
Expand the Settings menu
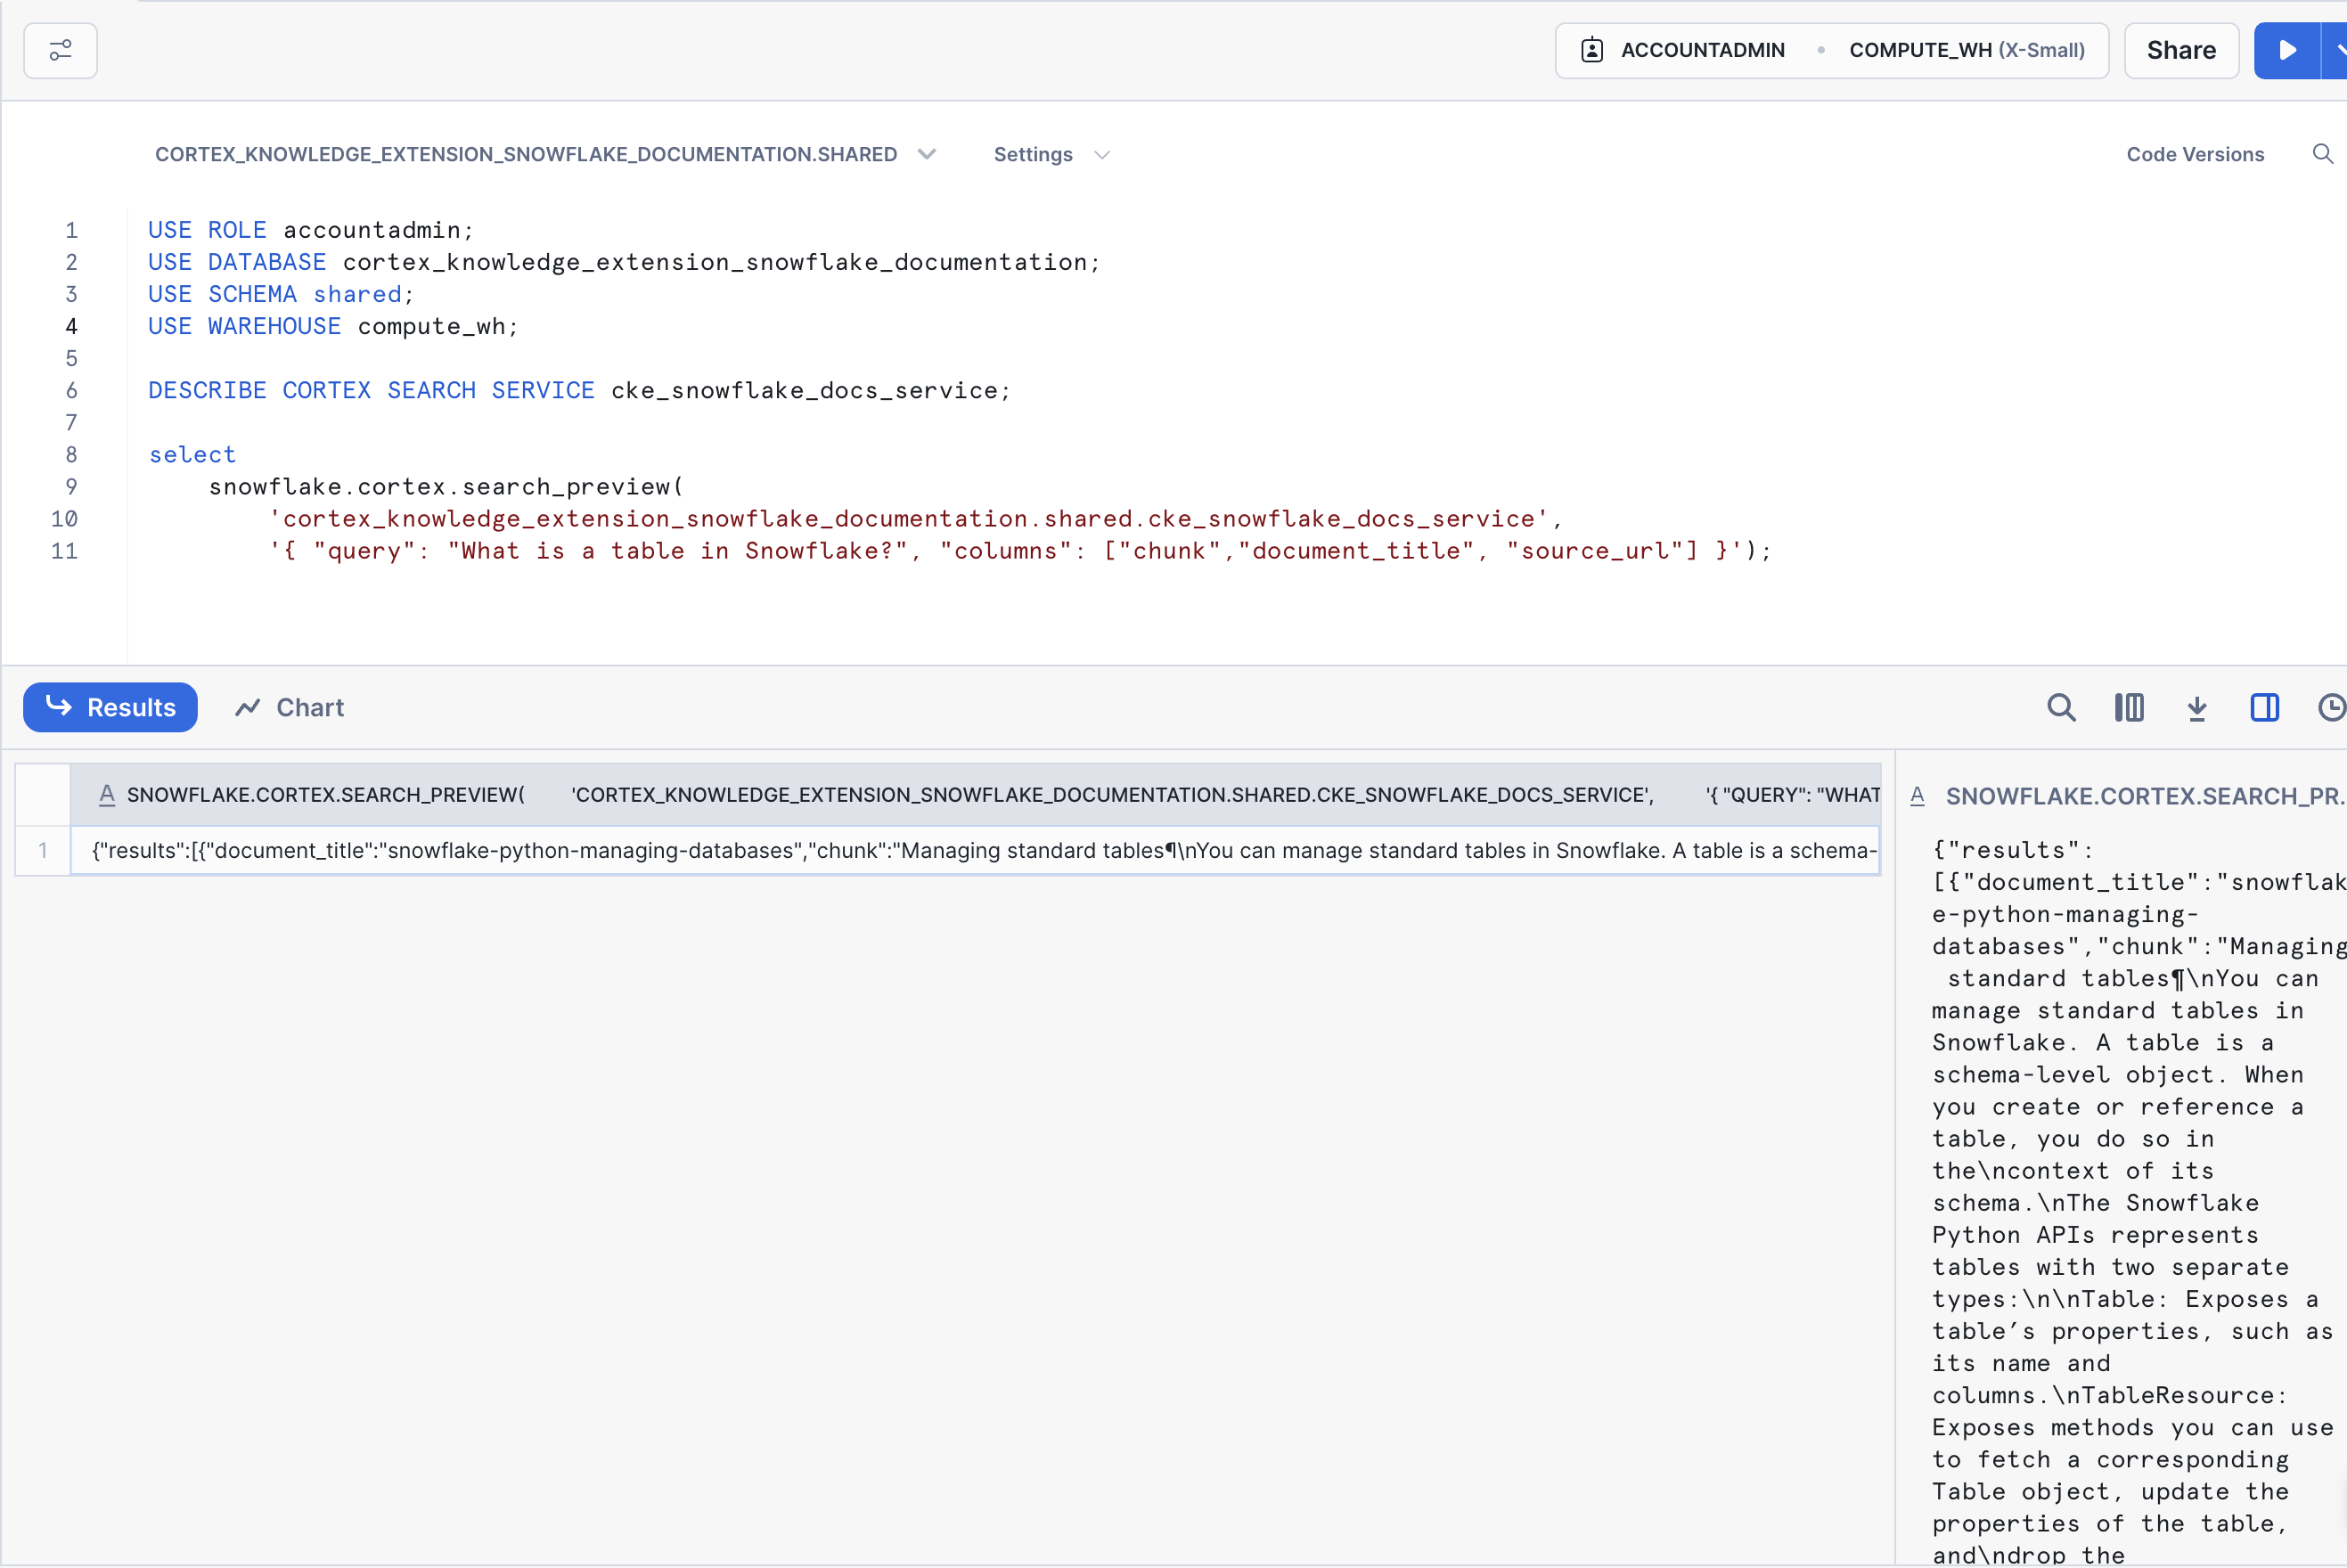1051,154
